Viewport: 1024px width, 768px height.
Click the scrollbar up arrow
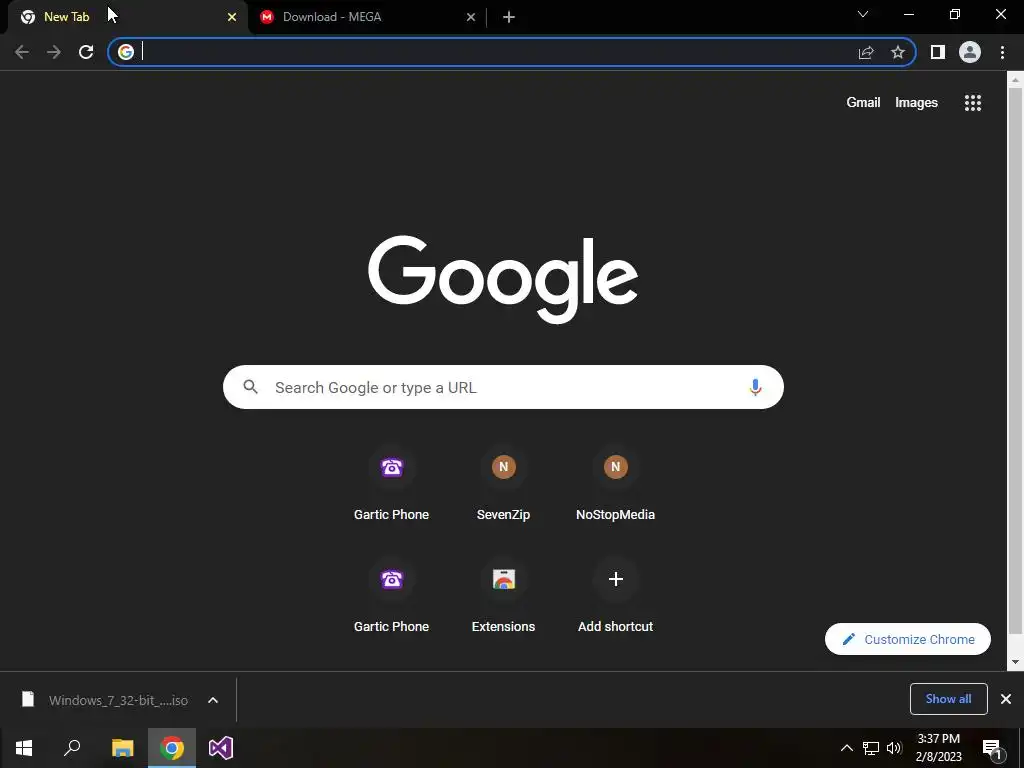point(1015,80)
